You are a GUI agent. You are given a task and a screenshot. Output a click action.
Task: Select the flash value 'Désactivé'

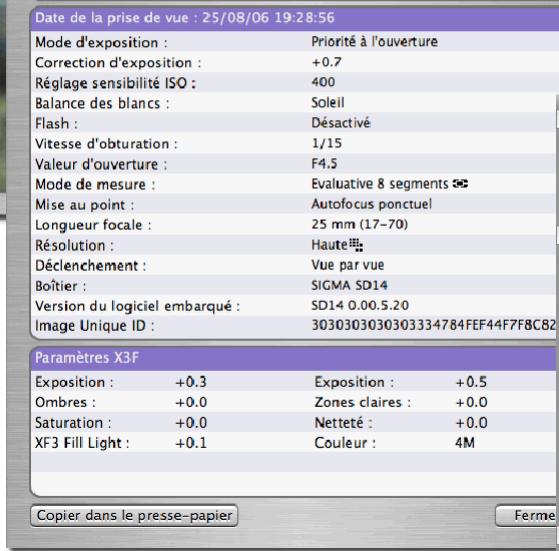[341, 123]
